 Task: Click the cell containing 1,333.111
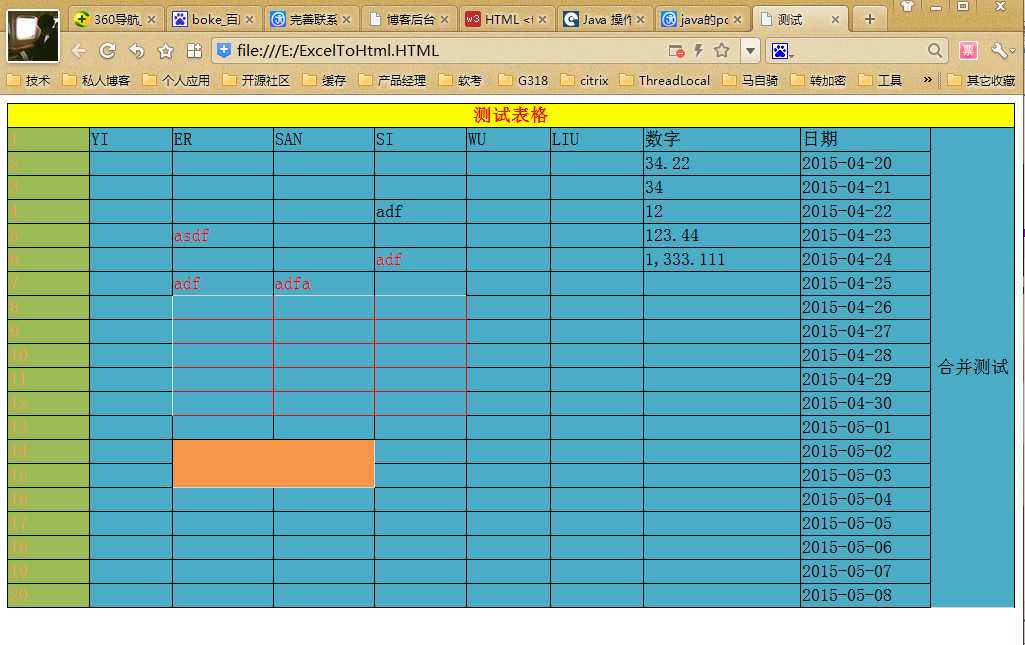pyautogui.click(x=722, y=259)
